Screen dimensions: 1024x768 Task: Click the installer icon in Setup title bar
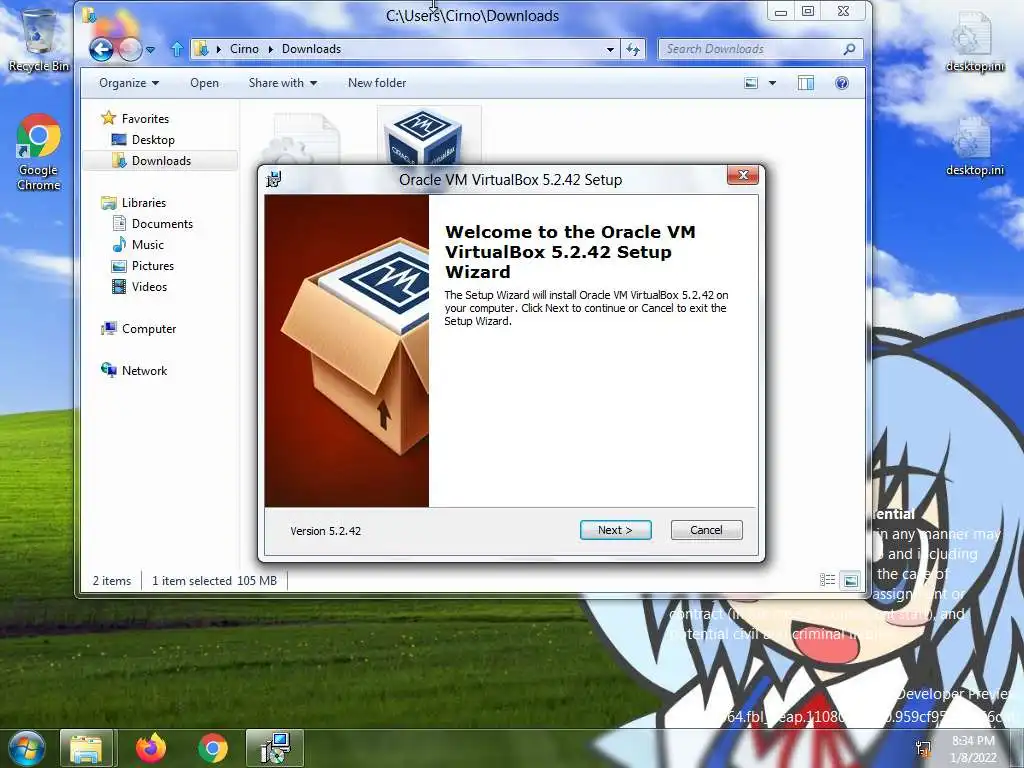pyautogui.click(x=274, y=179)
